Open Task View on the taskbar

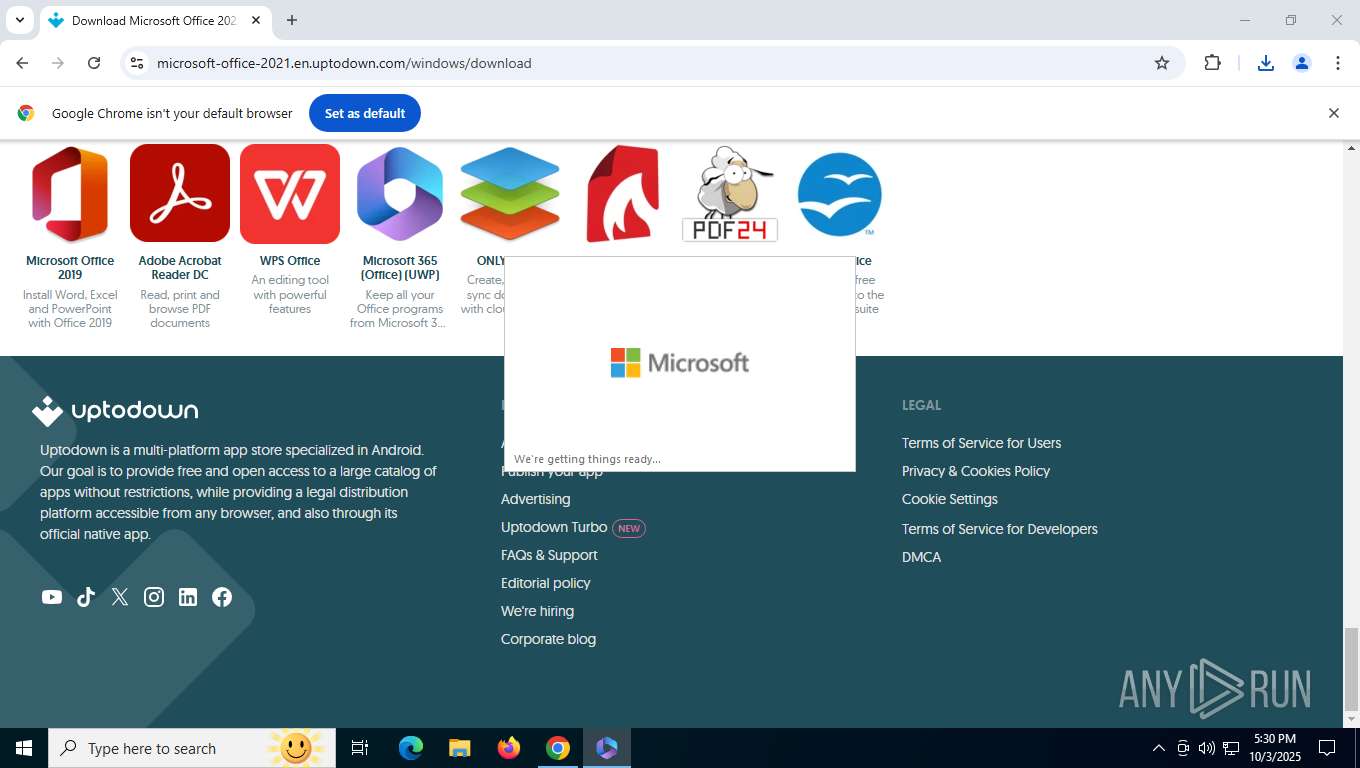click(360, 748)
